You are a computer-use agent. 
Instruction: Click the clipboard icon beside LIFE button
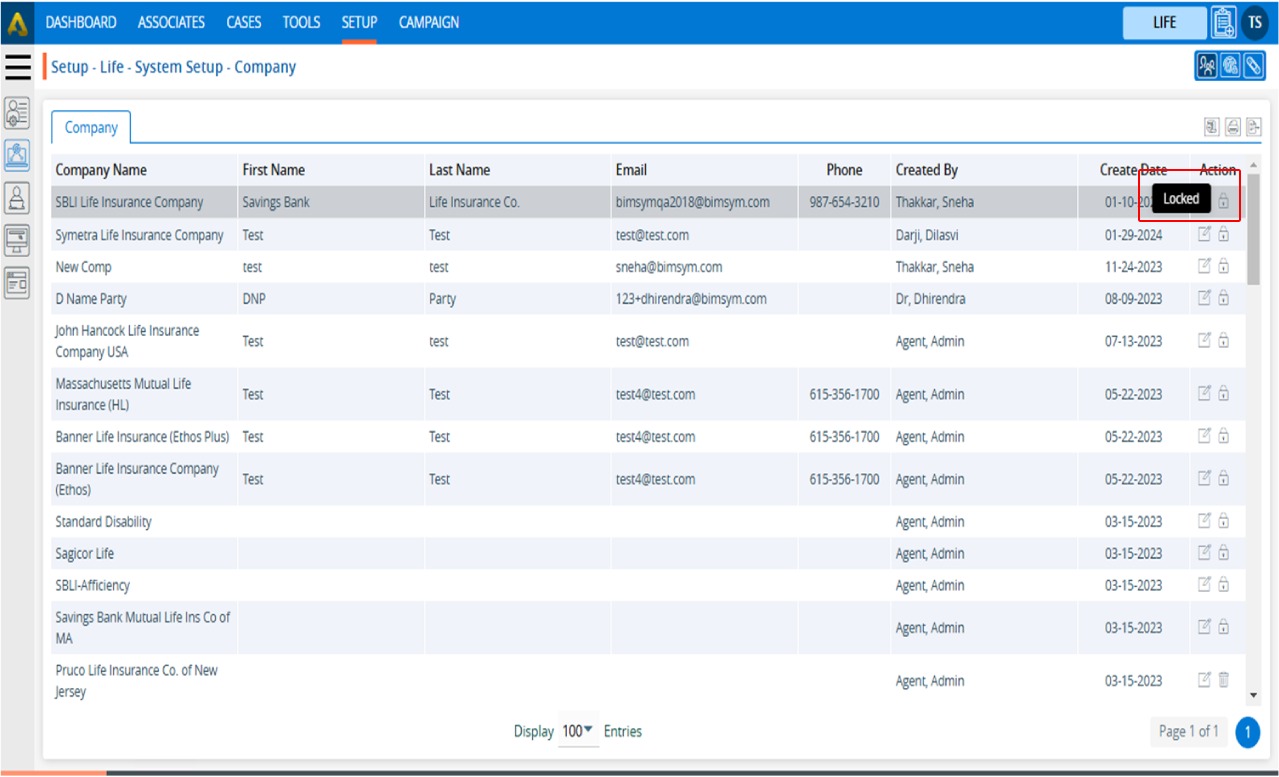1223,22
